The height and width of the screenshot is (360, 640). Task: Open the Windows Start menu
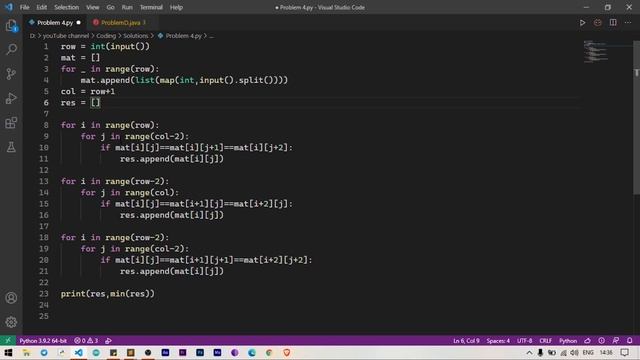pos(8,353)
